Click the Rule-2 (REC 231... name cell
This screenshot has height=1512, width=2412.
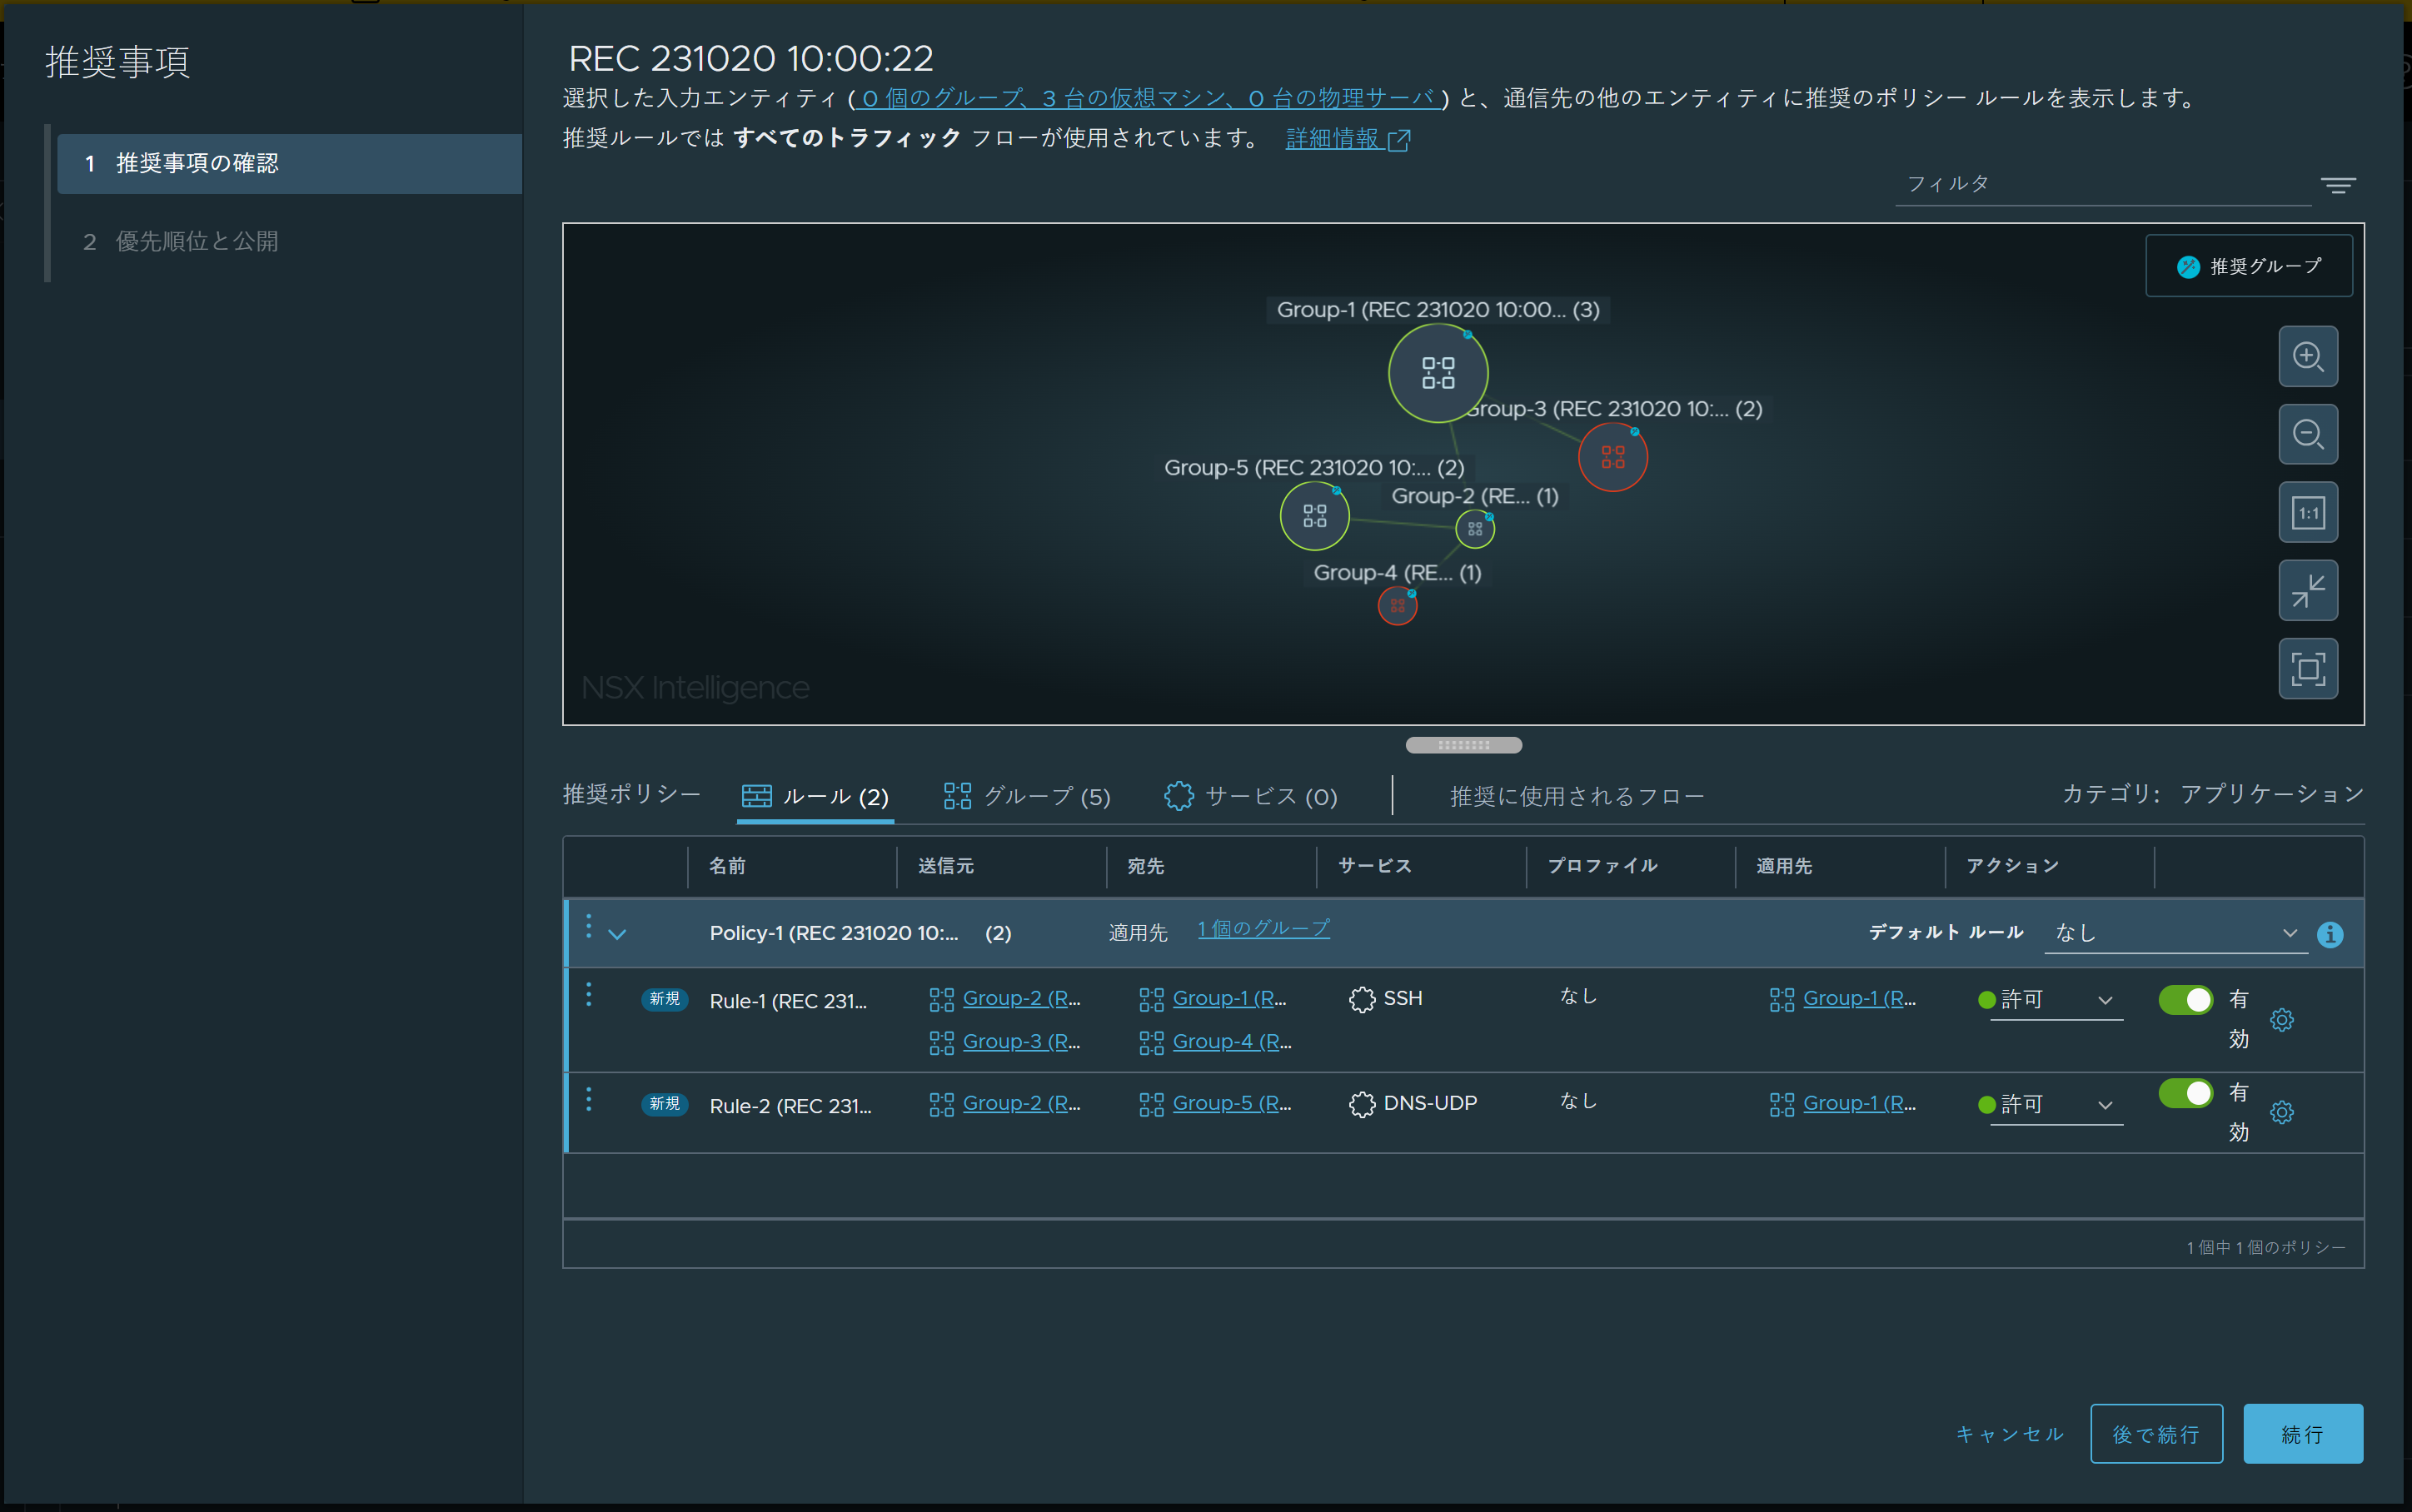tap(790, 1106)
